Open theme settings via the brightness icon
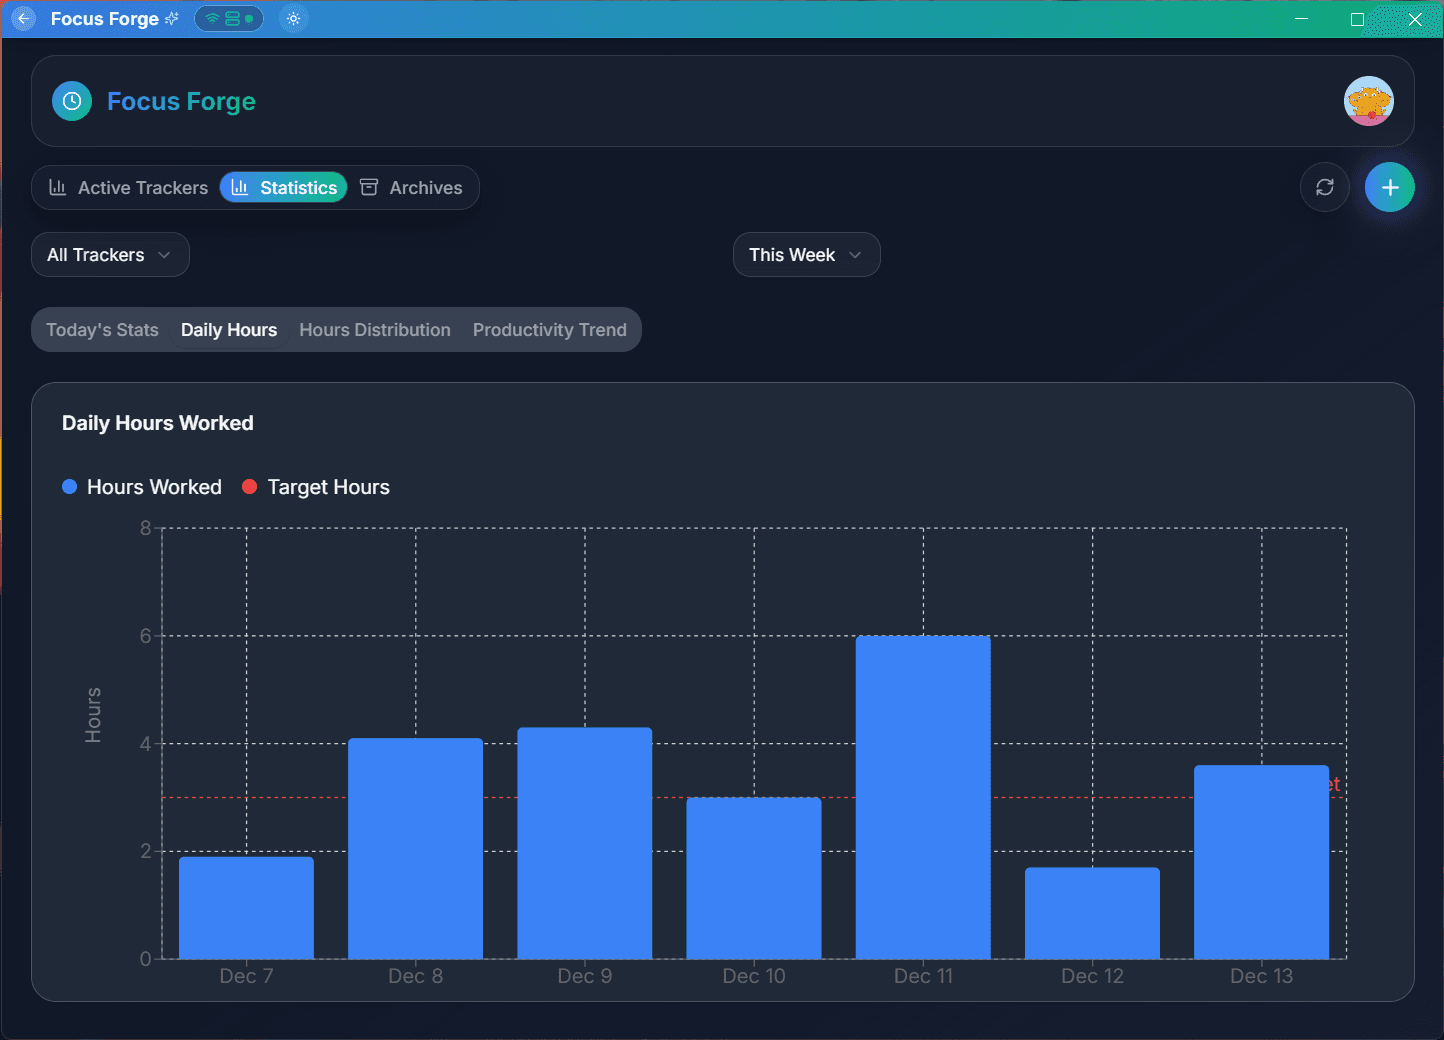This screenshot has width=1444, height=1040. 293,18
